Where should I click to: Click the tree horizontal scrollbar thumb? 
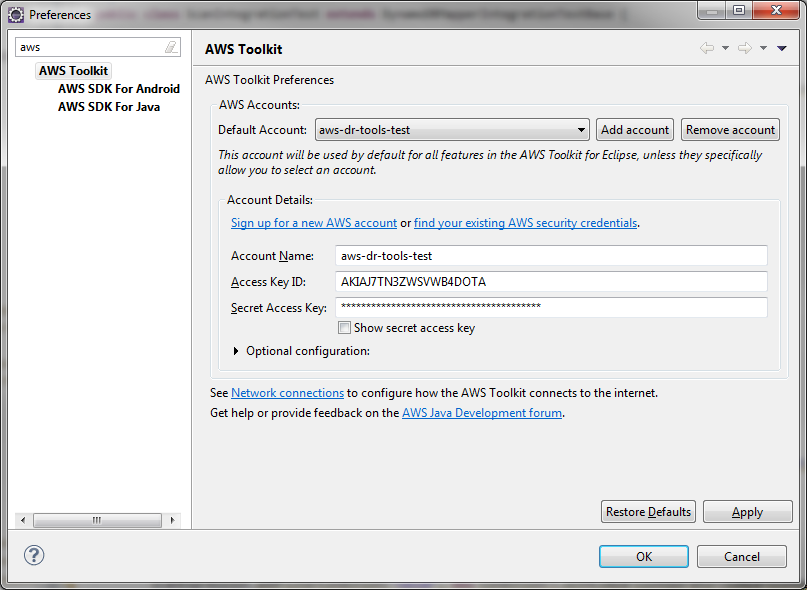(97, 520)
